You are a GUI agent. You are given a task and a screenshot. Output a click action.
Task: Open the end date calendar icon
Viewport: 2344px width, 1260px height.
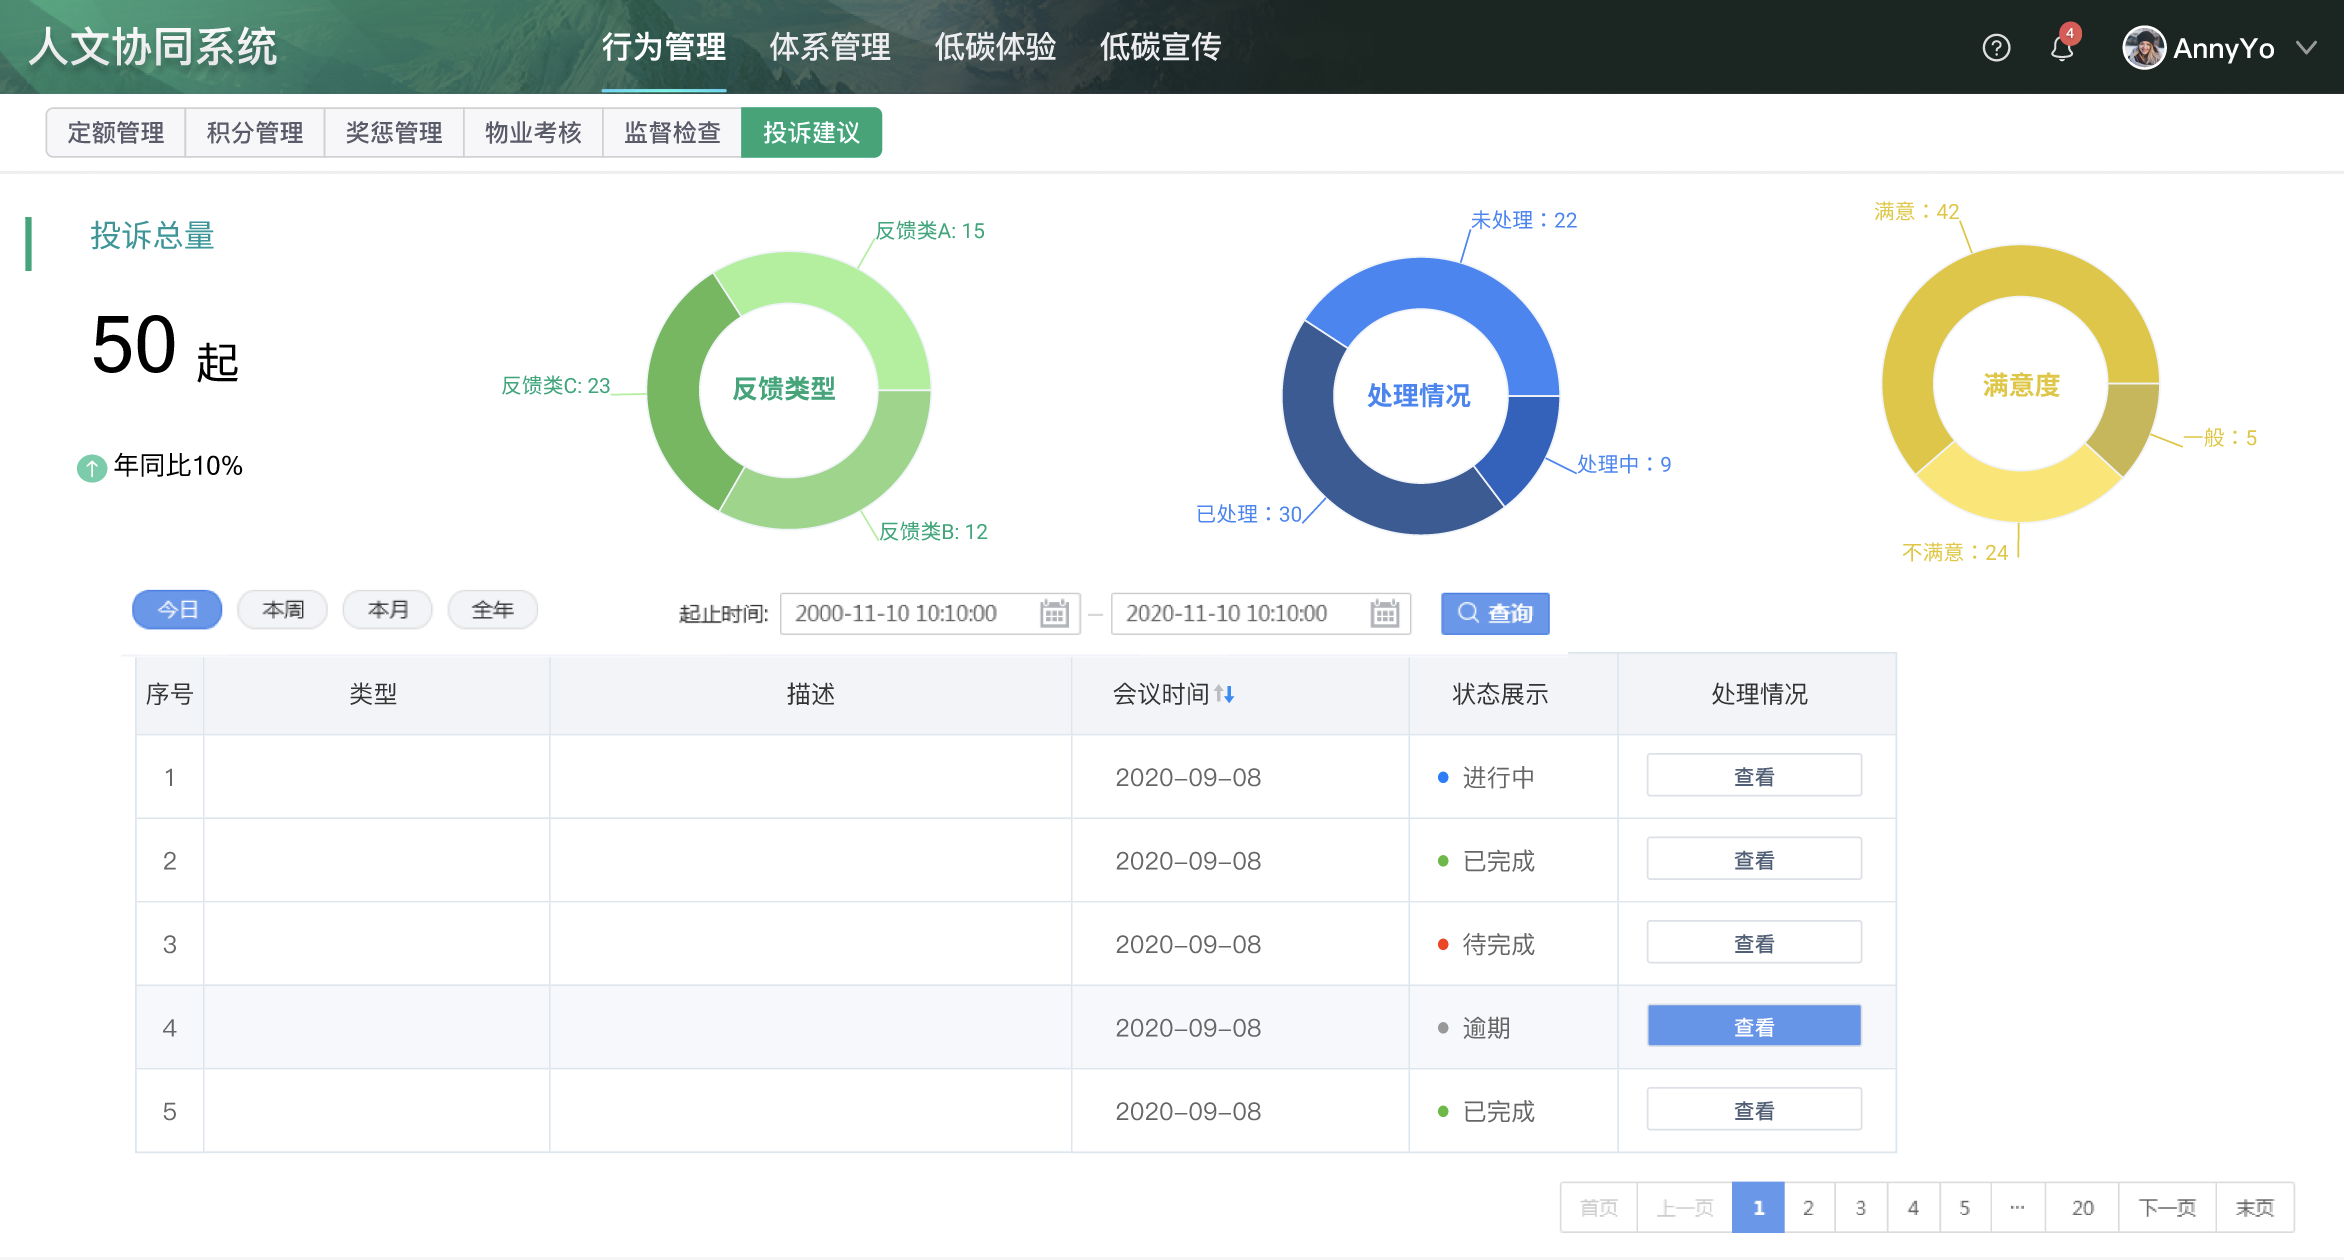1384,613
